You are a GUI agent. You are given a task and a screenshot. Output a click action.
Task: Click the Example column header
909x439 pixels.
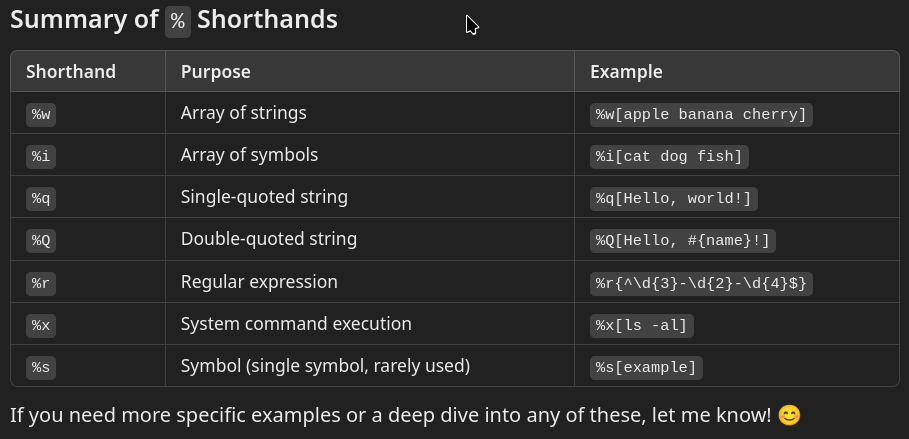click(626, 72)
